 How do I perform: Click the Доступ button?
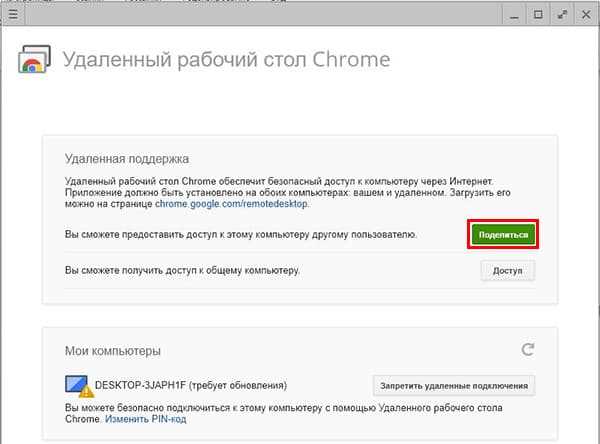point(507,271)
